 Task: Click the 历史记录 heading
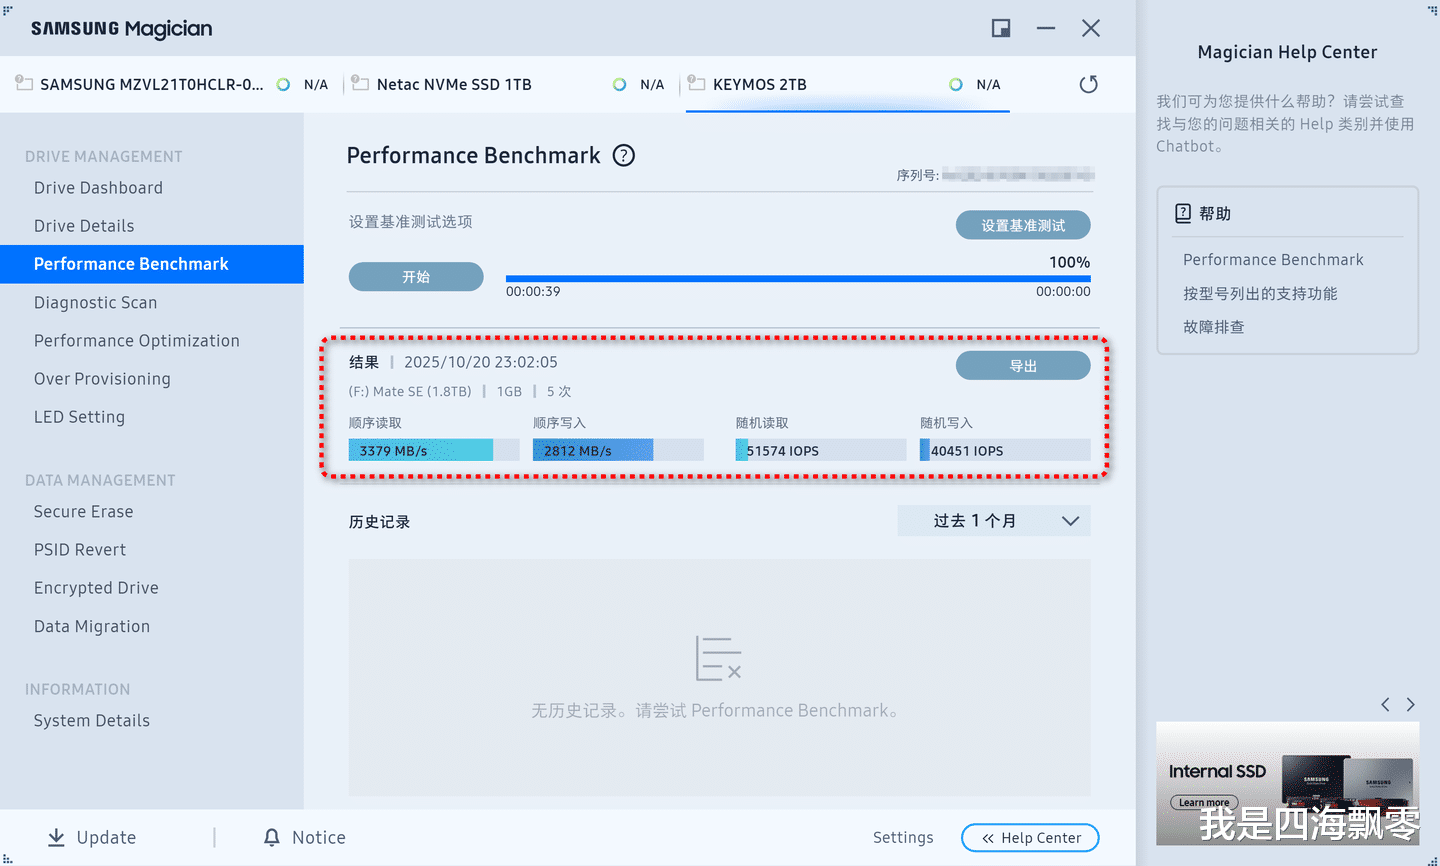pos(380,522)
